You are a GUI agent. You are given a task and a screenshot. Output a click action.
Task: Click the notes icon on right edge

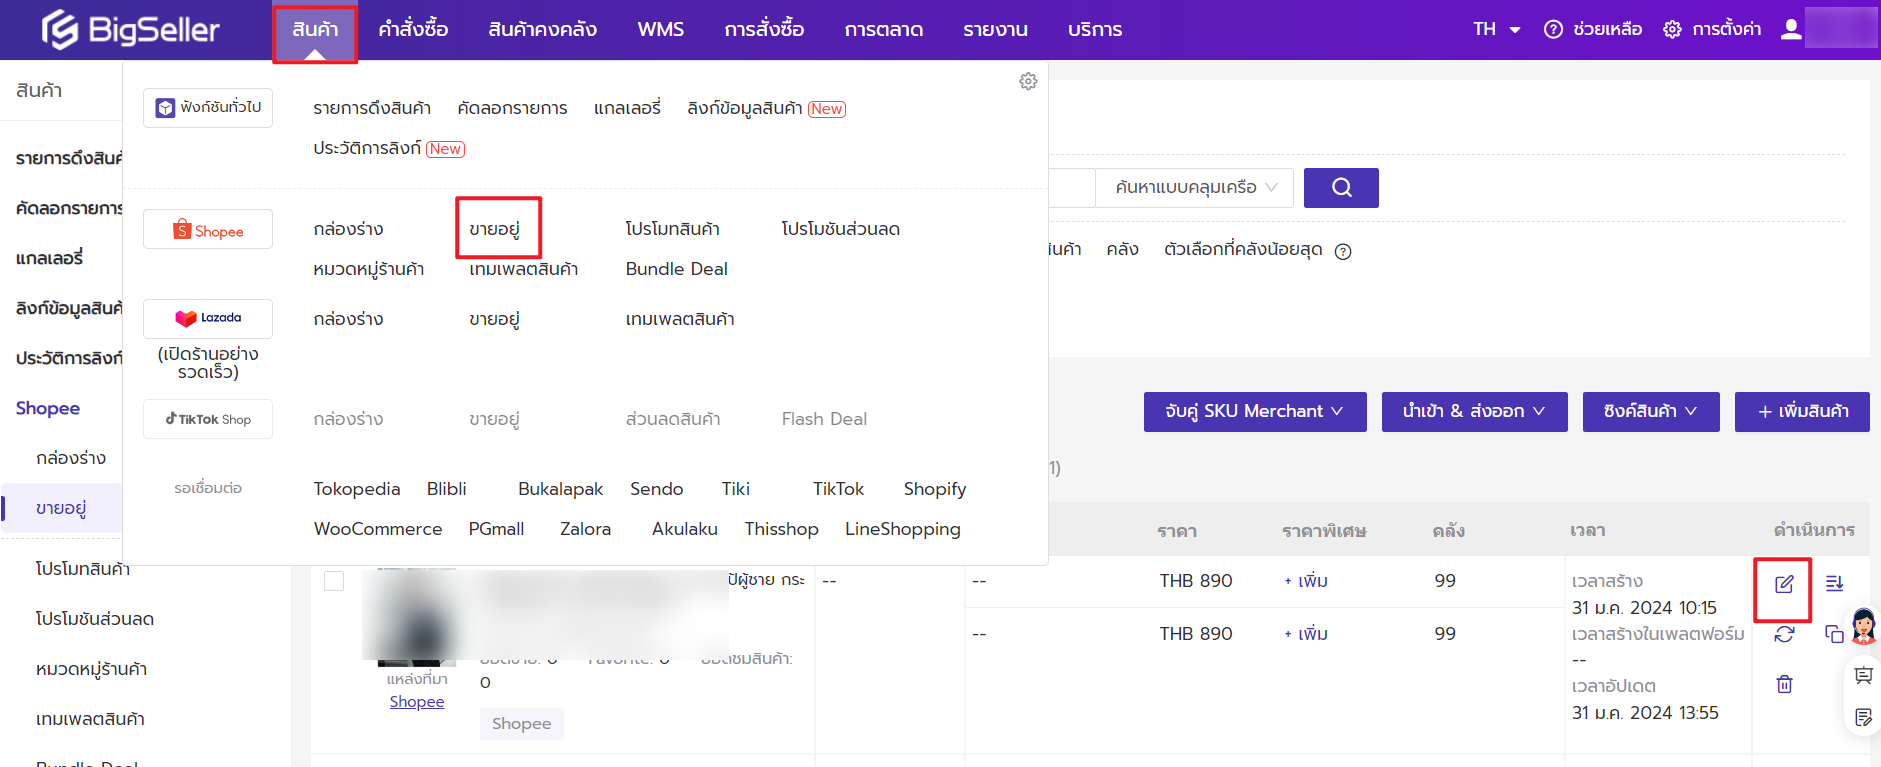click(x=1863, y=717)
